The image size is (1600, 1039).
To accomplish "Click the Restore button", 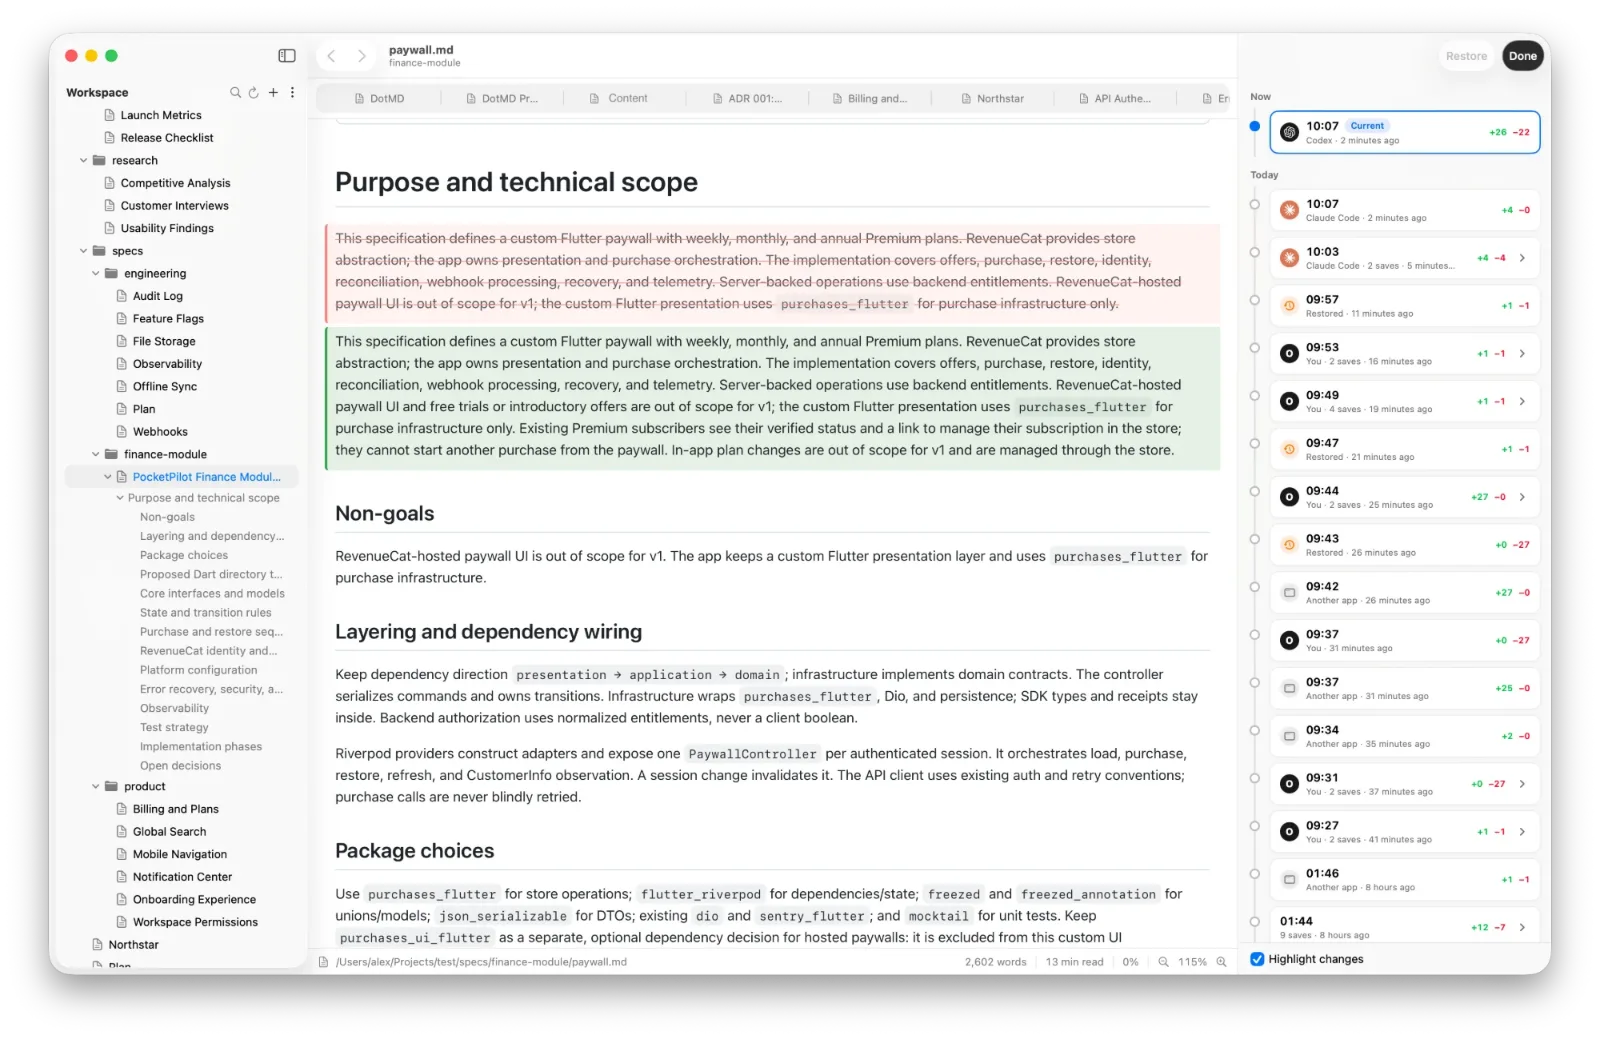I will (x=1466, y=56).
